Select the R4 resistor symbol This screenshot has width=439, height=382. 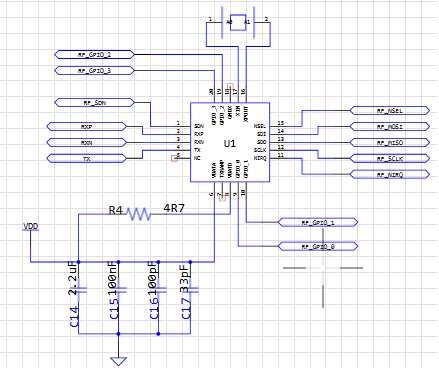139,214
